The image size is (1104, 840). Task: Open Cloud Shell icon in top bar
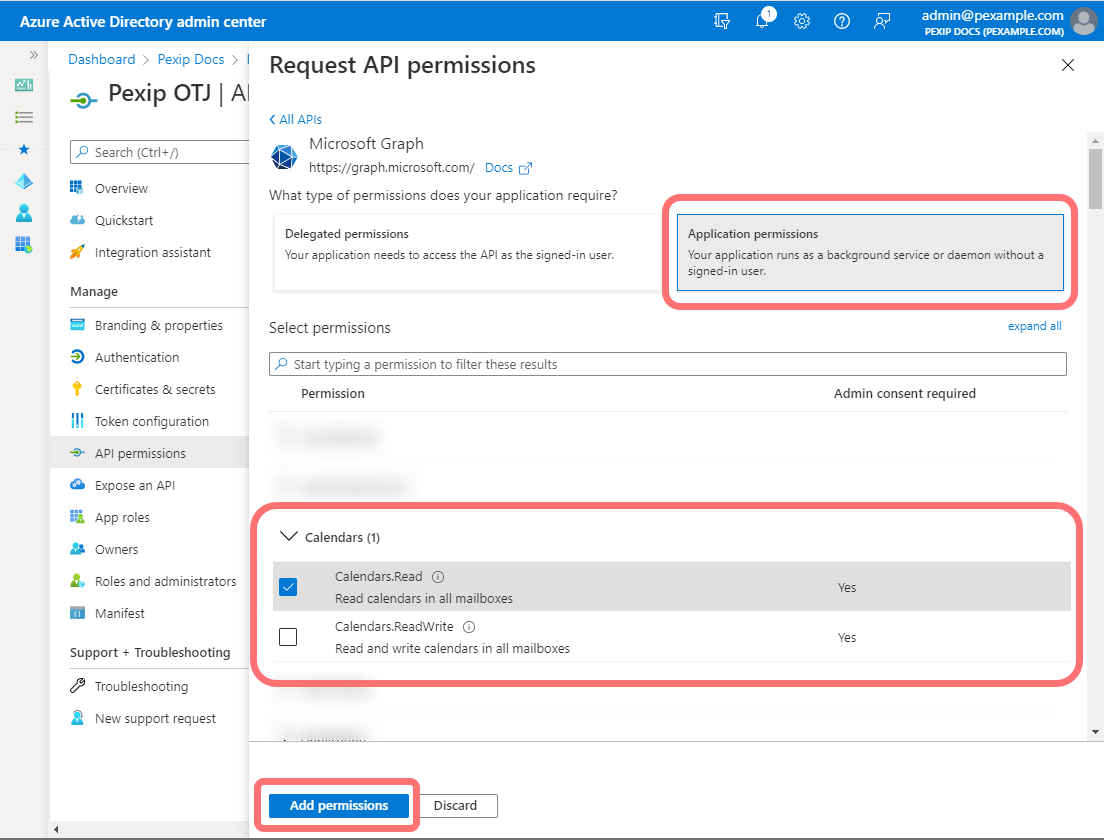(x=722, y=21)
